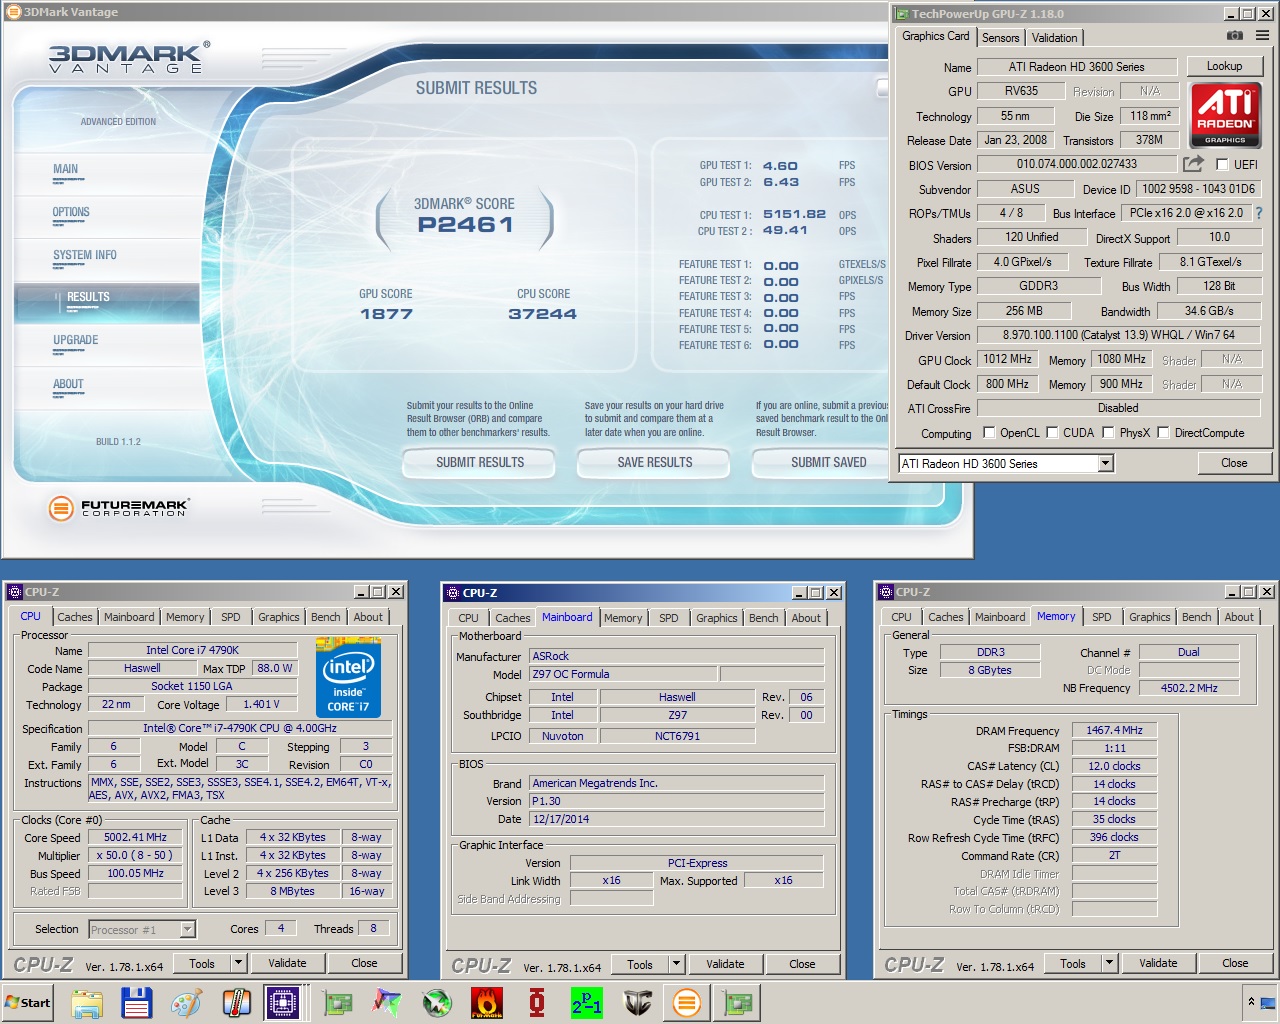1280x1024 pixels.
Task: Click the DRAM Frequency value 1467.4 MHz
Action: tap(1114, 731)
